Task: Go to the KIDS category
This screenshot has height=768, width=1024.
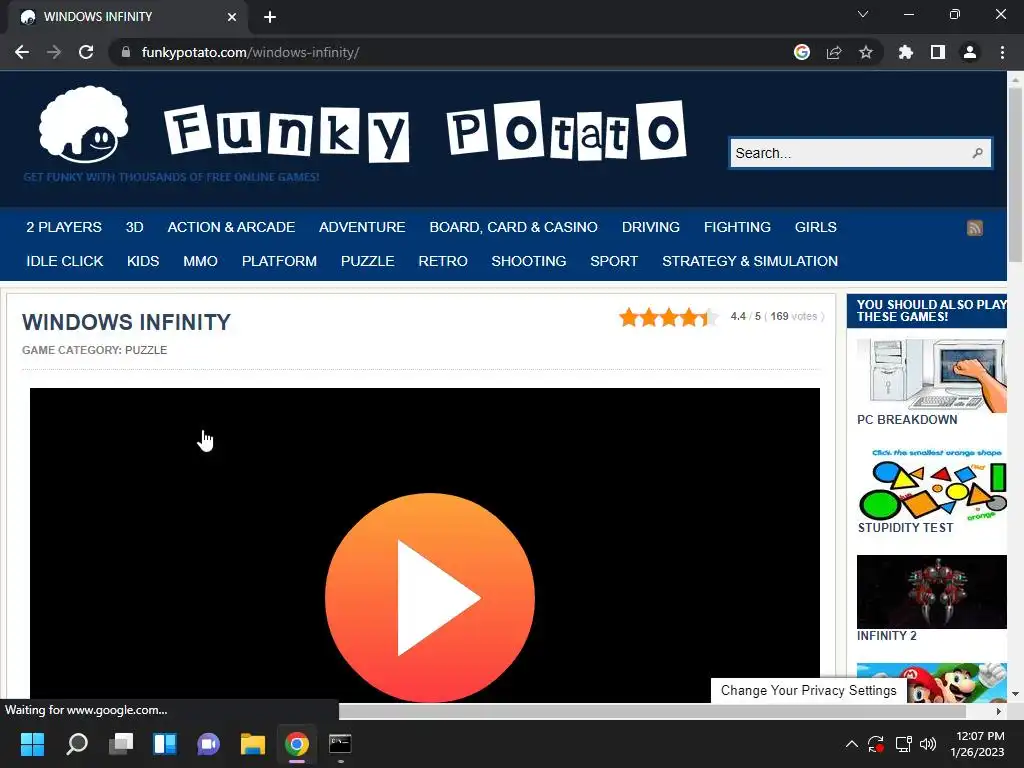Action: click(x=143, y=261)
